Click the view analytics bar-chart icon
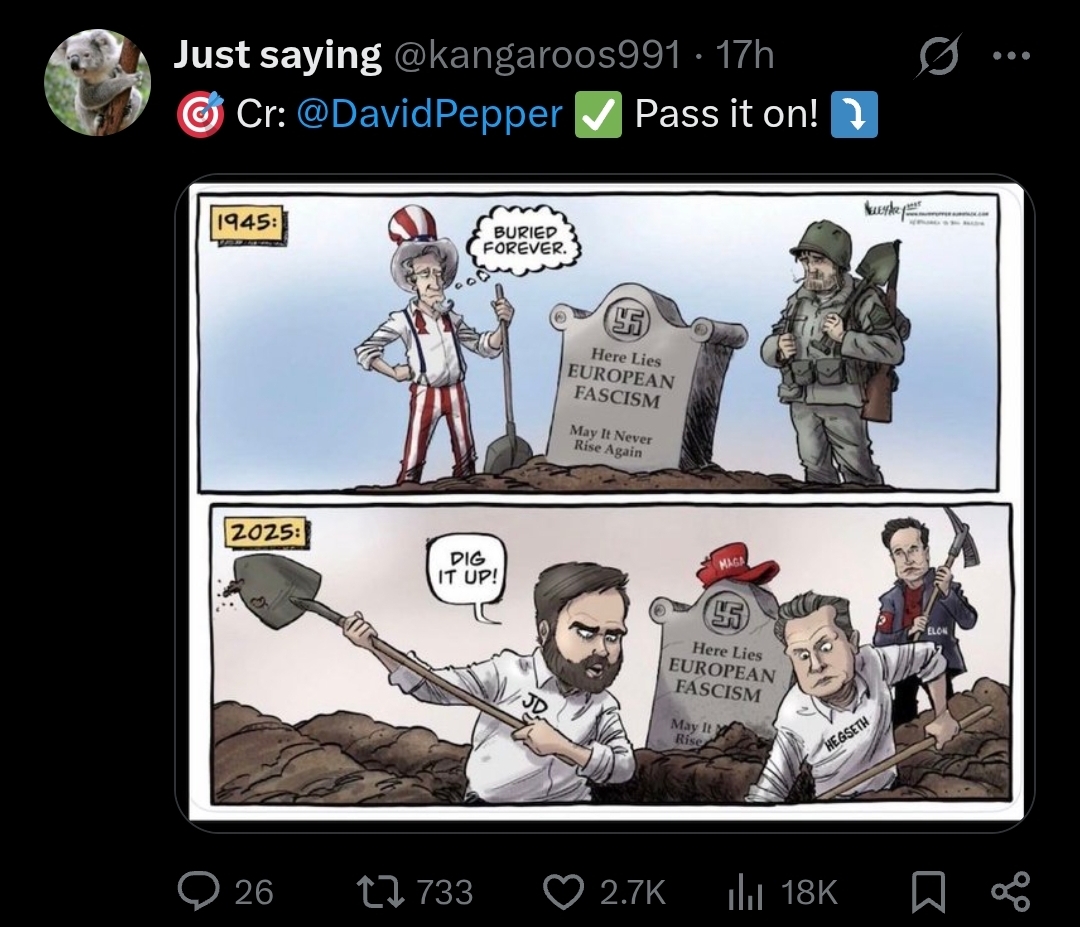Screen dimensions: 1080x927 point(745,893)
